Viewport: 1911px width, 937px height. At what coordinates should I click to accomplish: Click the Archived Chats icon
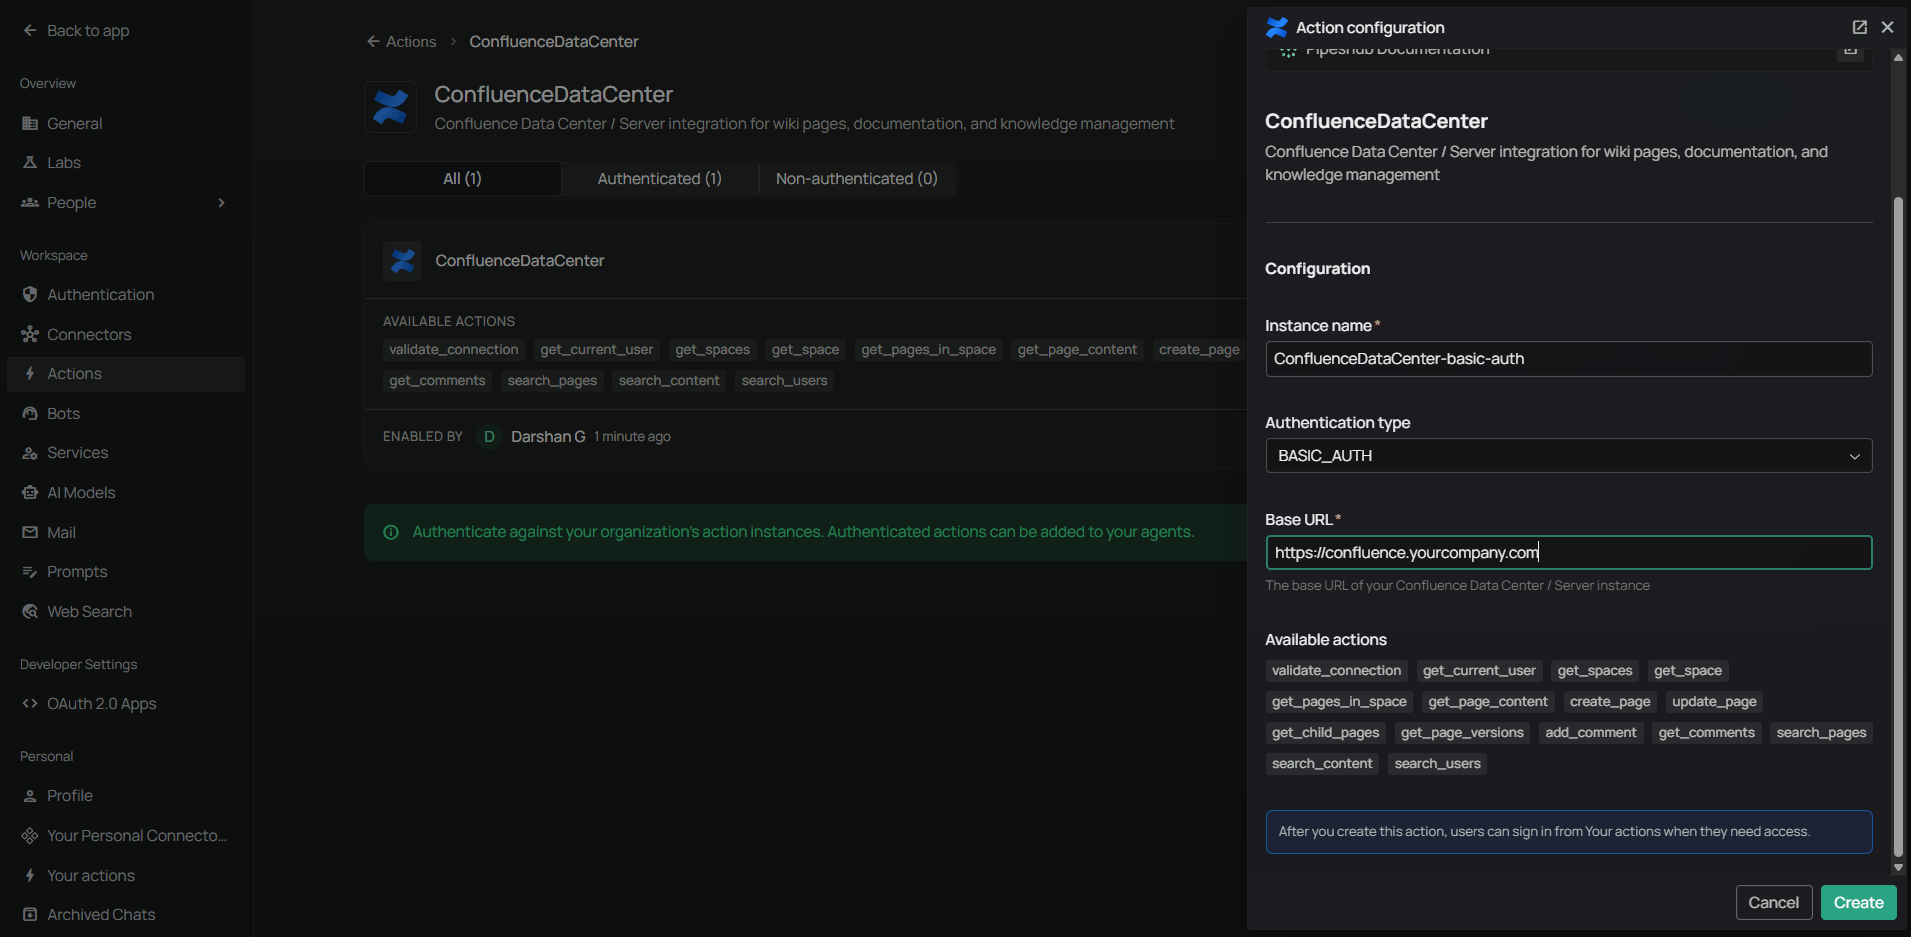coord(30,915)
